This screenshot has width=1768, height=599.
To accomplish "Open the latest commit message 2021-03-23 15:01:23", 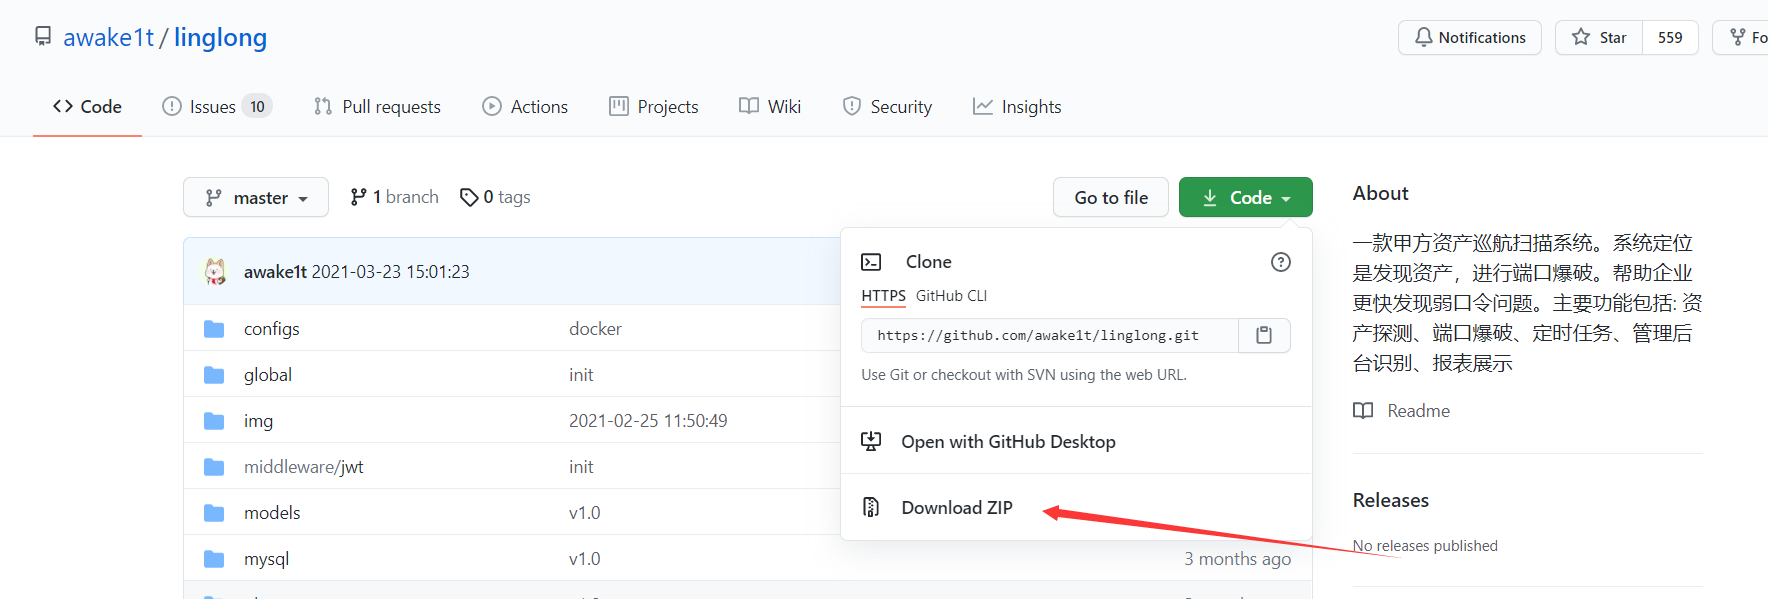I will pyautogui.click(x=390, y=271).
